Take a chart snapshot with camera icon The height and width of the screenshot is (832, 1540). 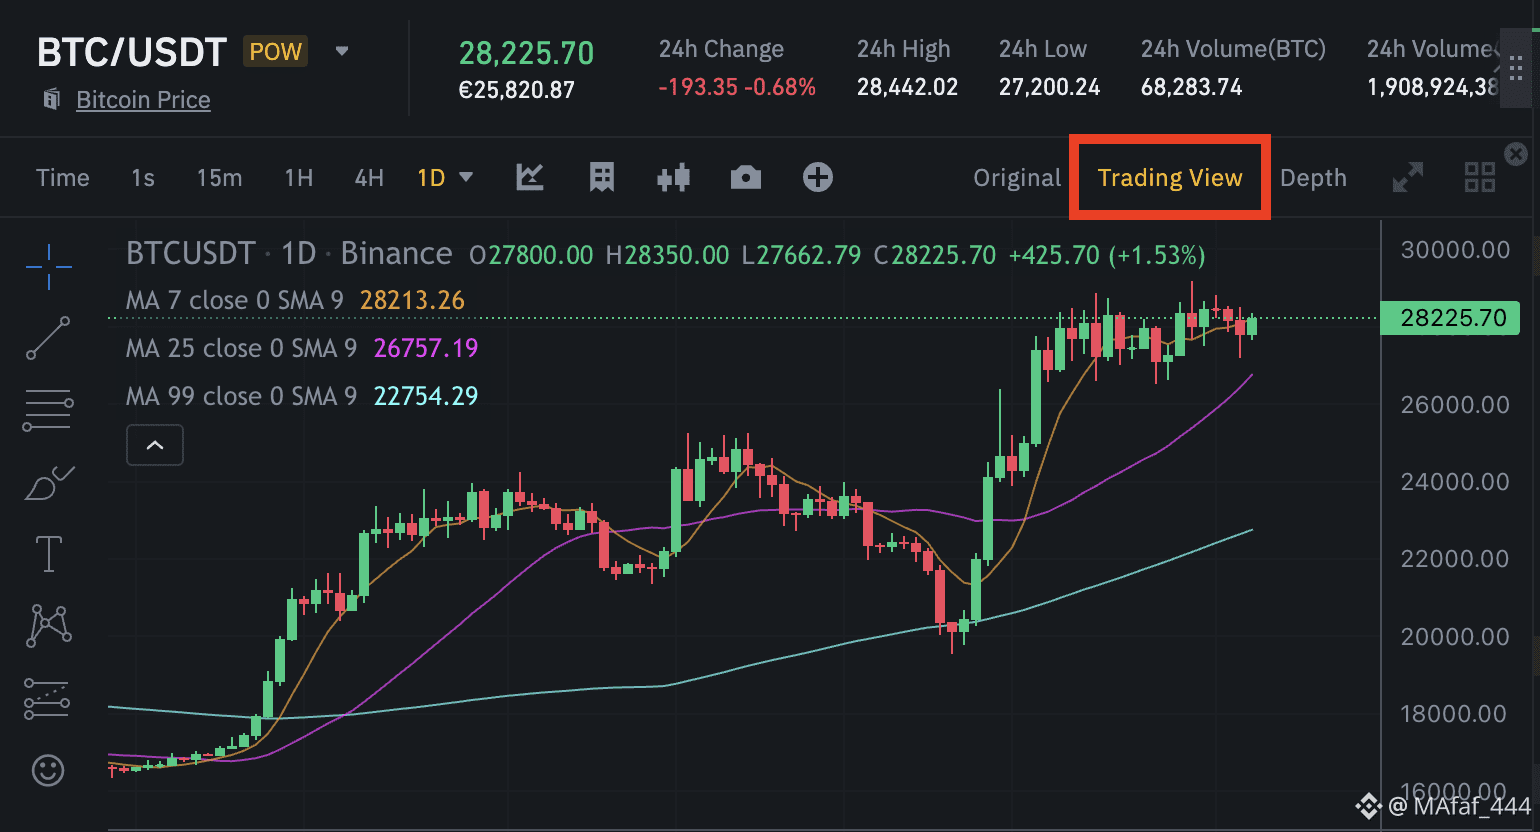coord(745,178)
